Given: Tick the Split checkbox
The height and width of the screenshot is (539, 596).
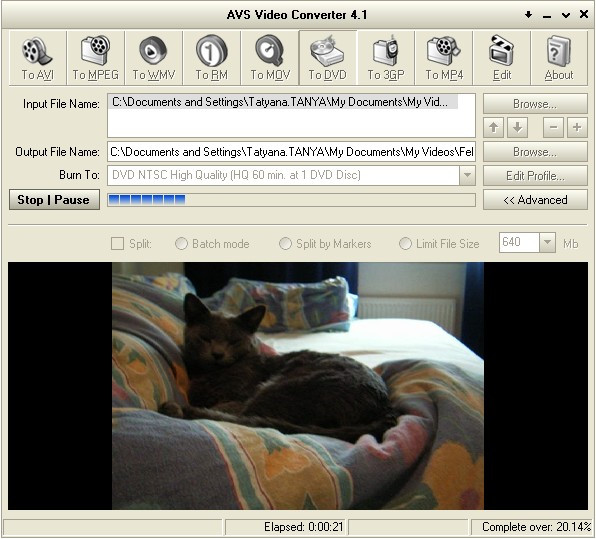Looking at the screenshot, I should (x=117, y=244).
